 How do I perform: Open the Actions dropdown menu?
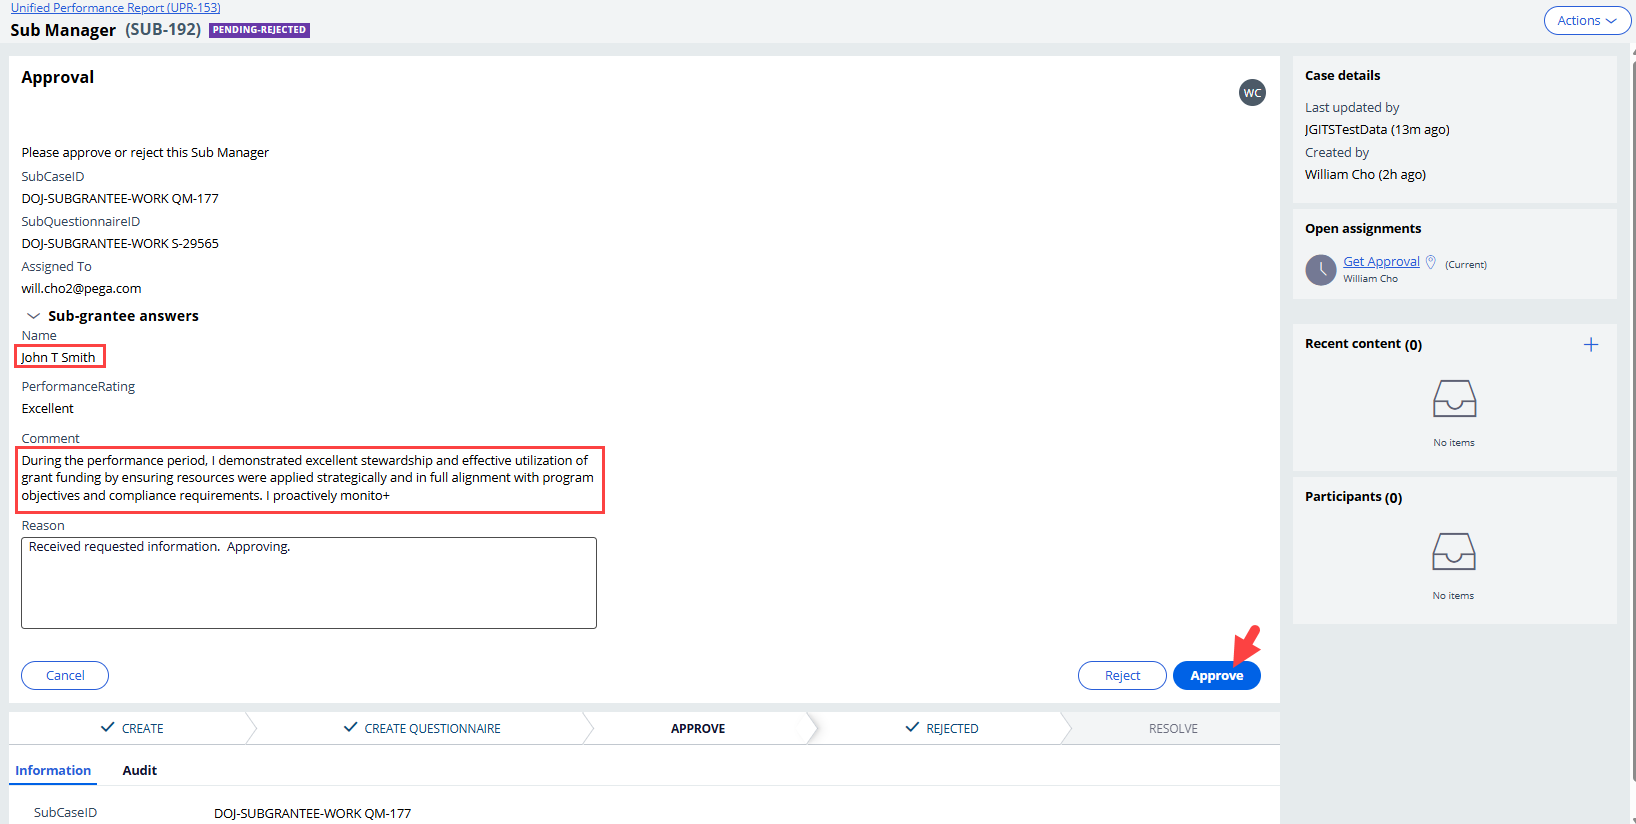coord(1586,21)
